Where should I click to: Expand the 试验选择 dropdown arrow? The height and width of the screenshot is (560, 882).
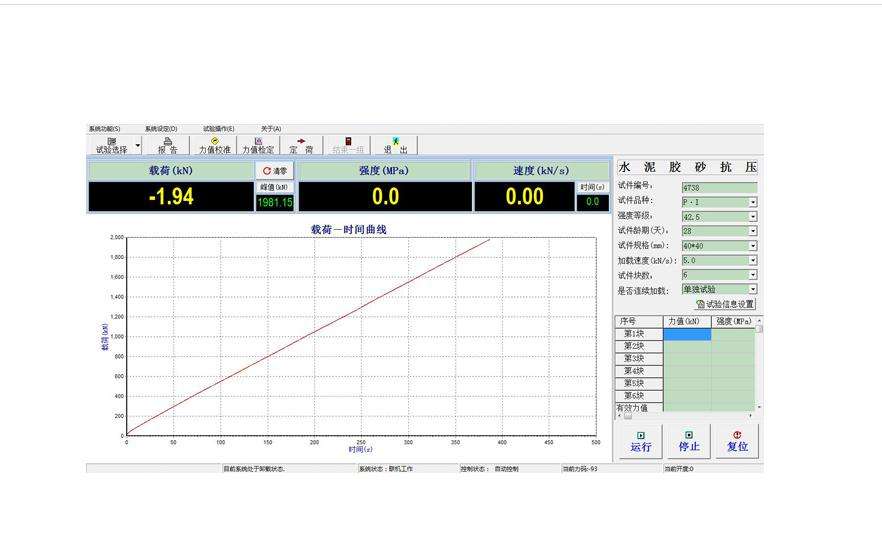[x=138, y=146]
